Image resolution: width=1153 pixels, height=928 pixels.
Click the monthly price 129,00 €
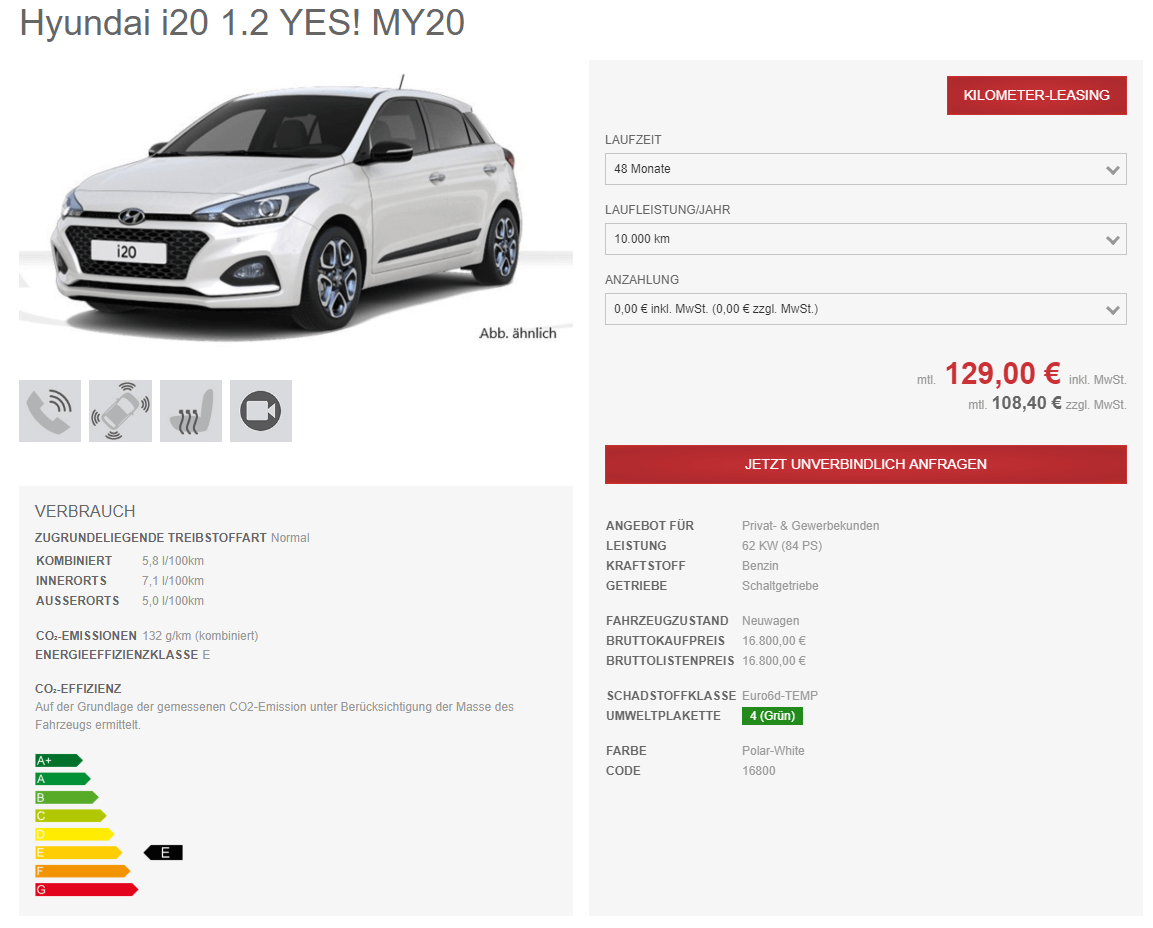click(1002, 374)
